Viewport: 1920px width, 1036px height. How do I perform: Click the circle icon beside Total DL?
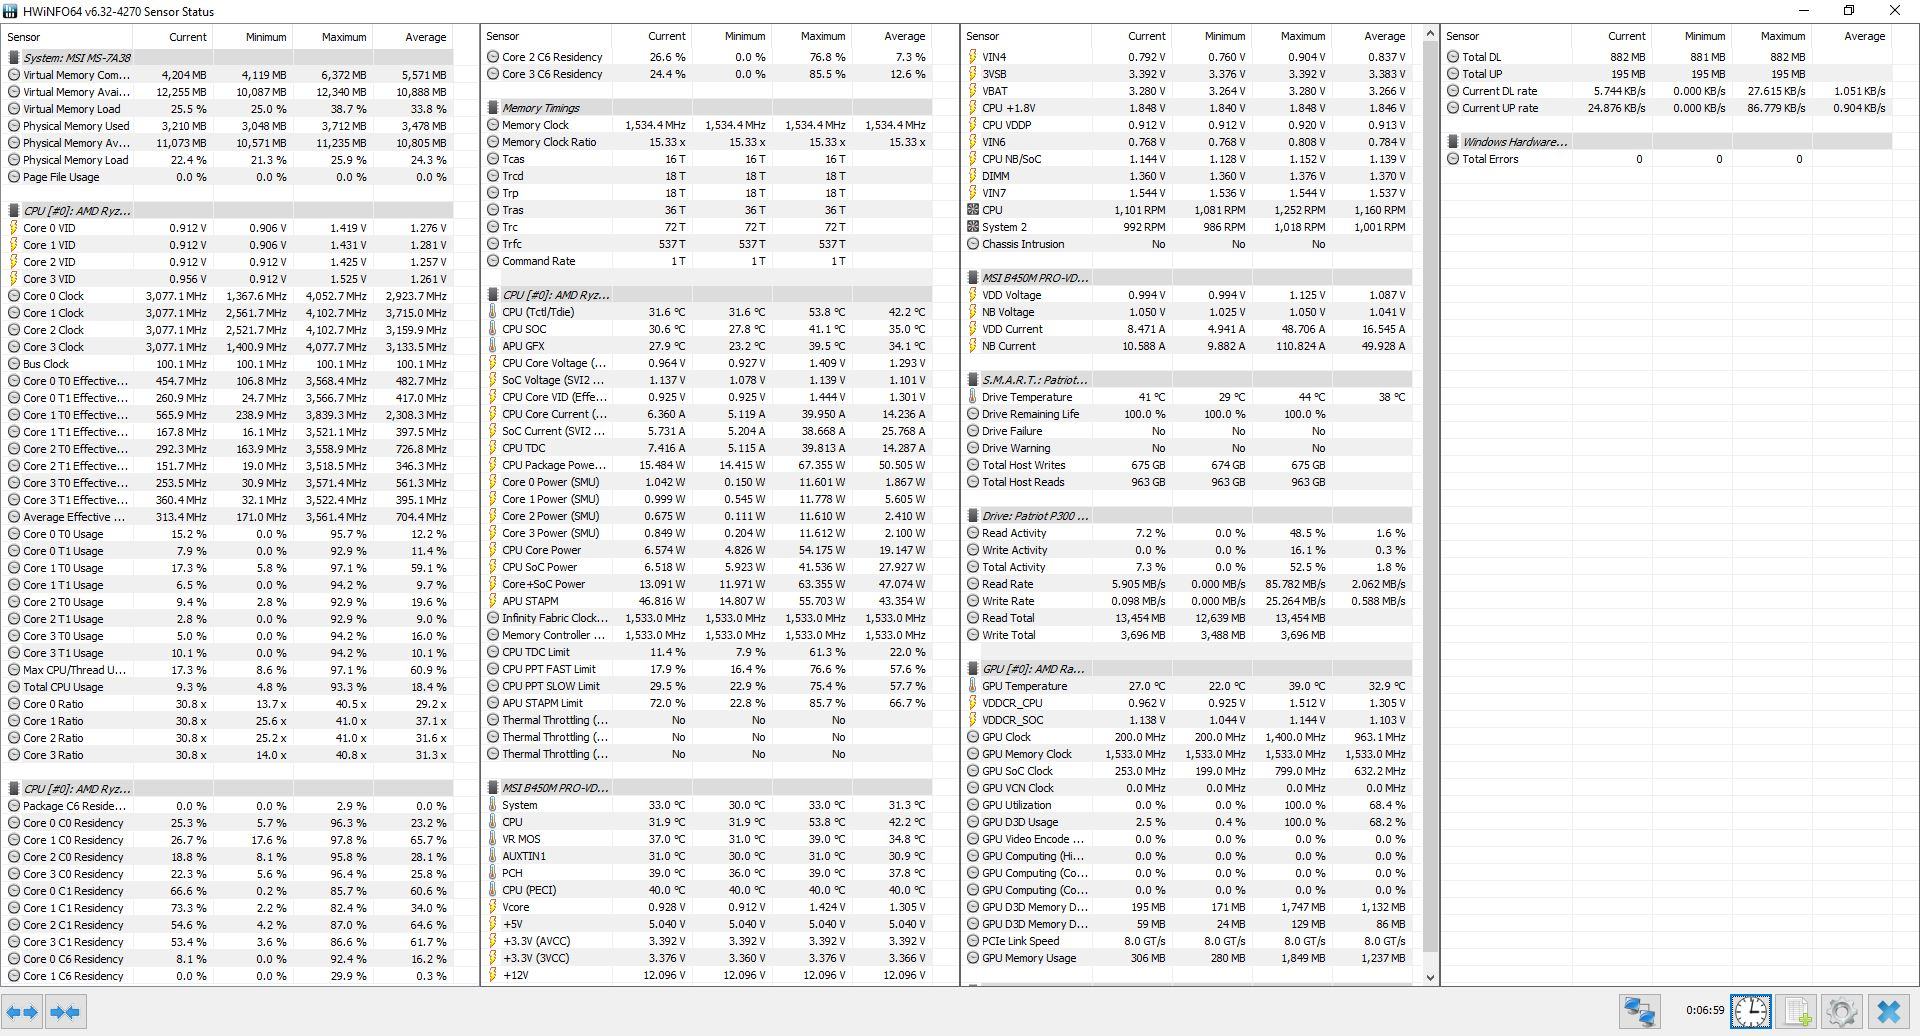(x=1453, y=57)
